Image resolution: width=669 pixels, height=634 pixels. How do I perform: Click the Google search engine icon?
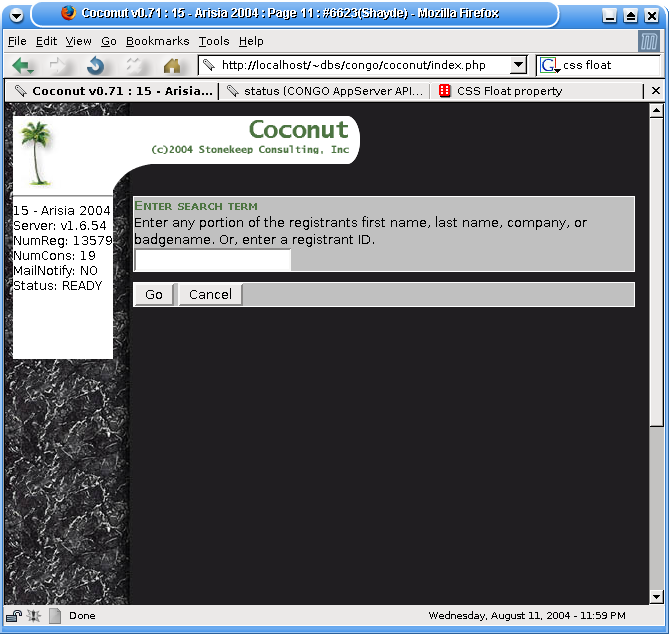pos(549,65)
